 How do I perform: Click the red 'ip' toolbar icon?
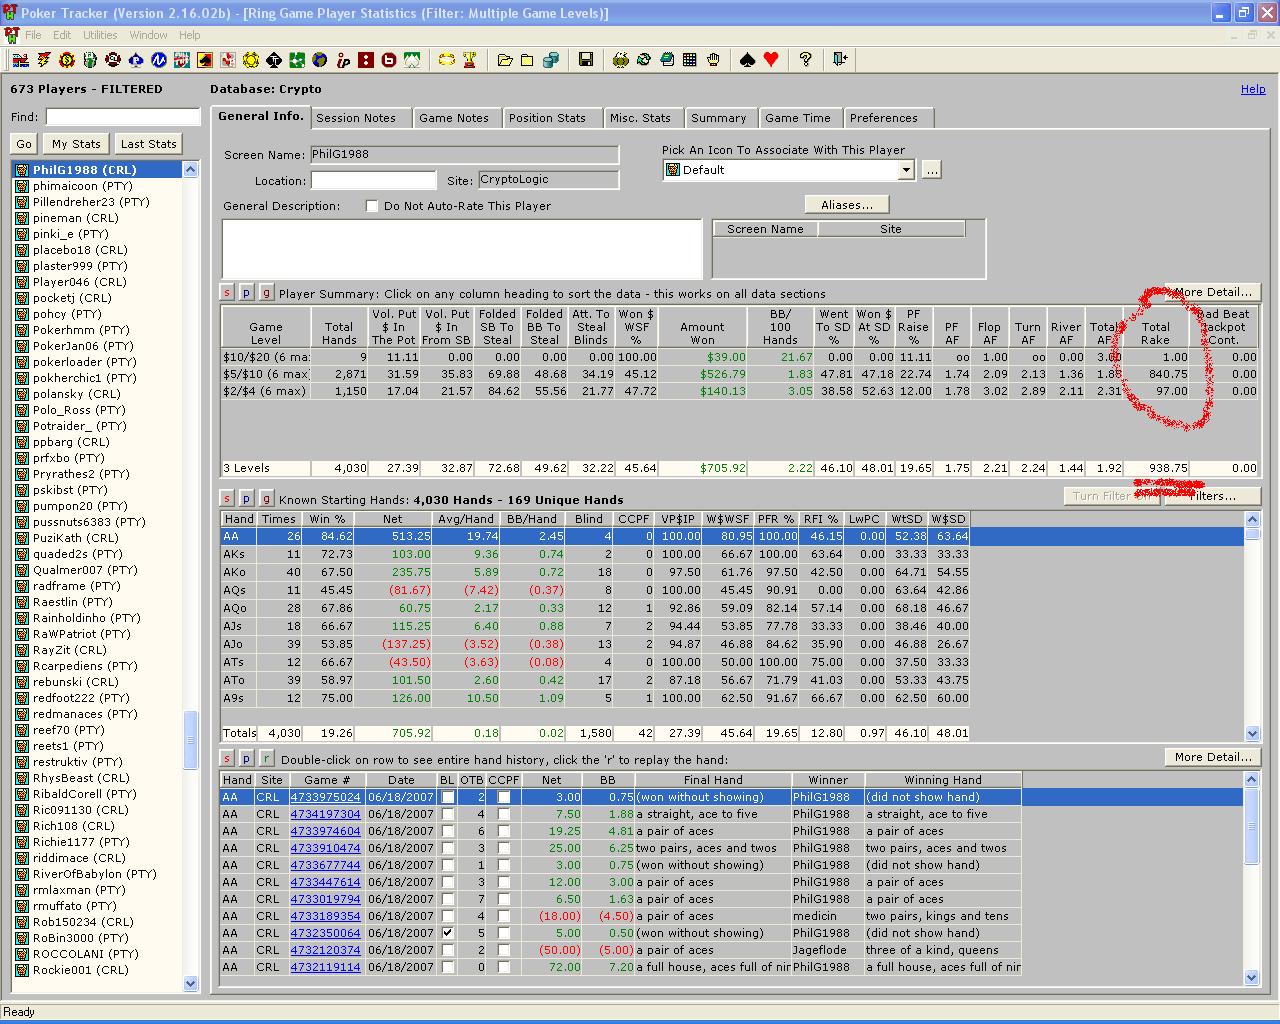344,60
